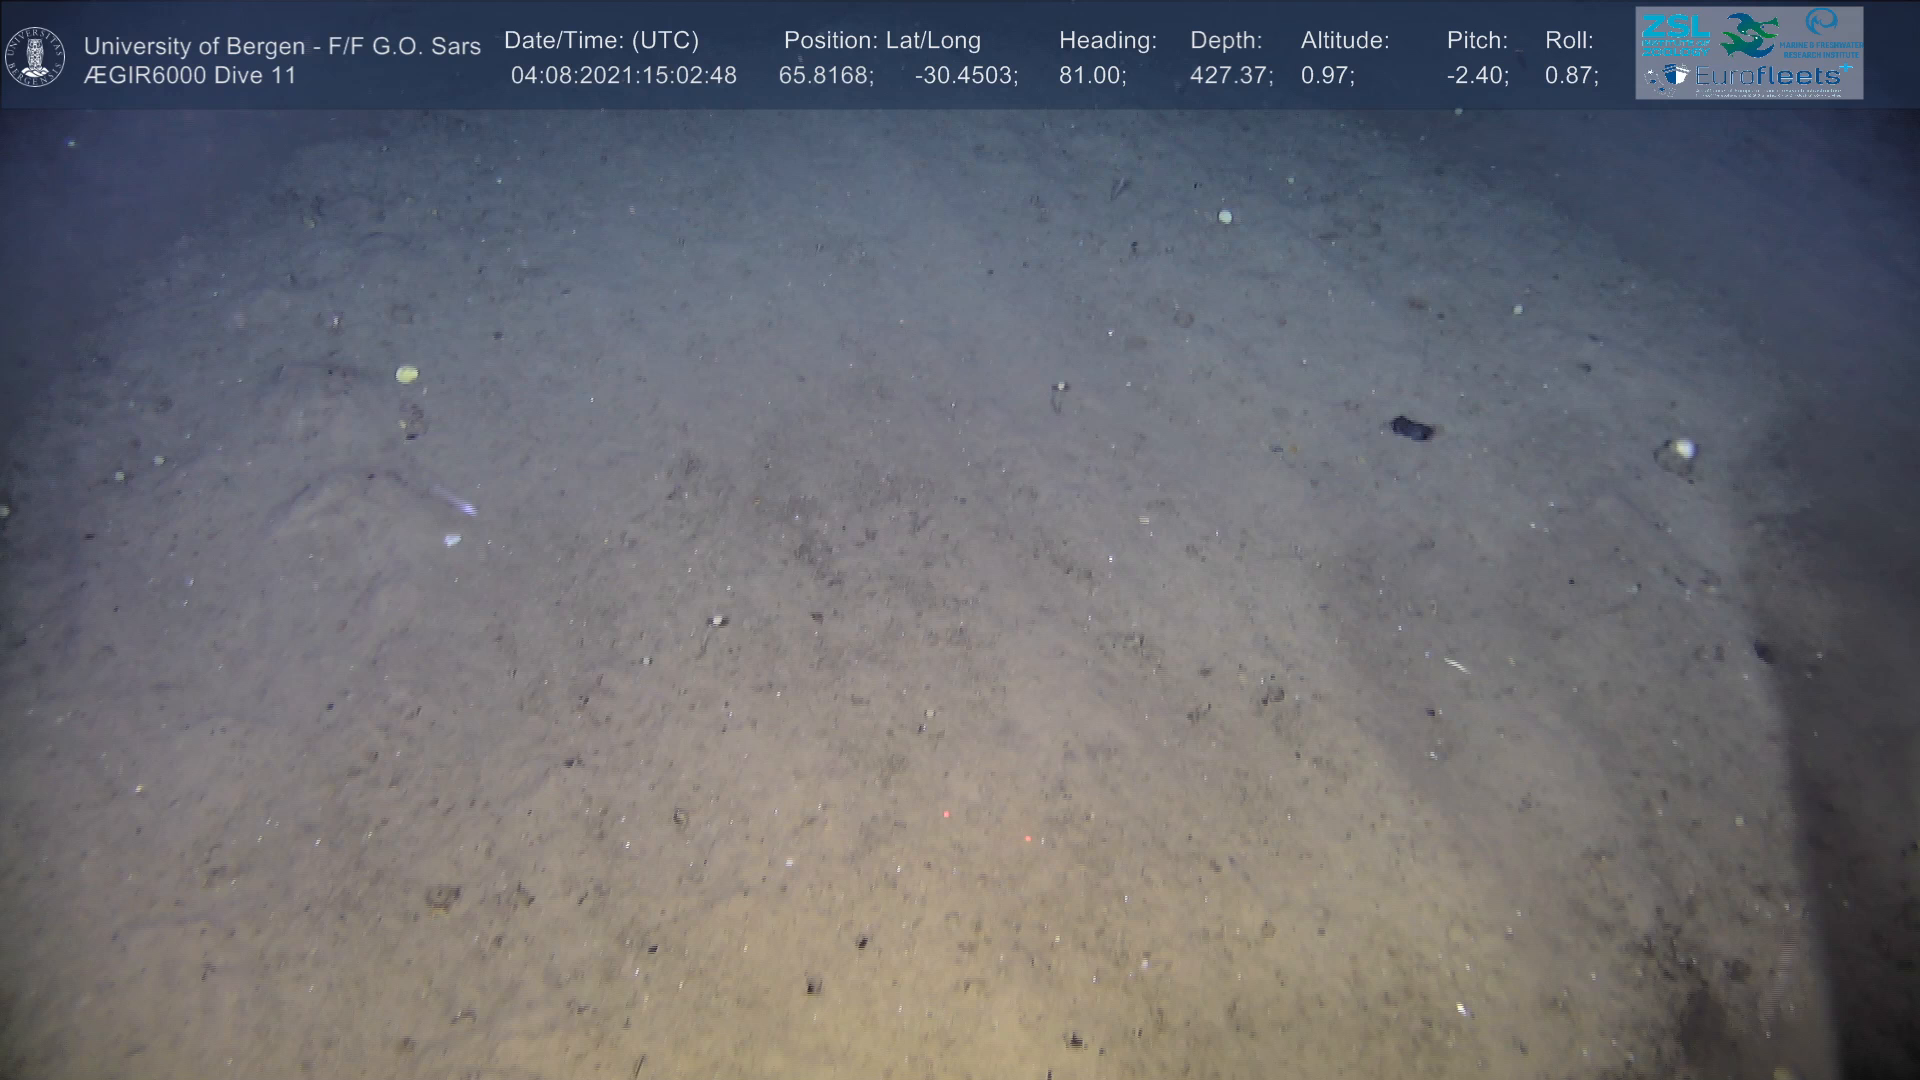Click the Position: Lat/Long header label
The height and width of the screenshot is (1080, 1920).
pos(882,40)
